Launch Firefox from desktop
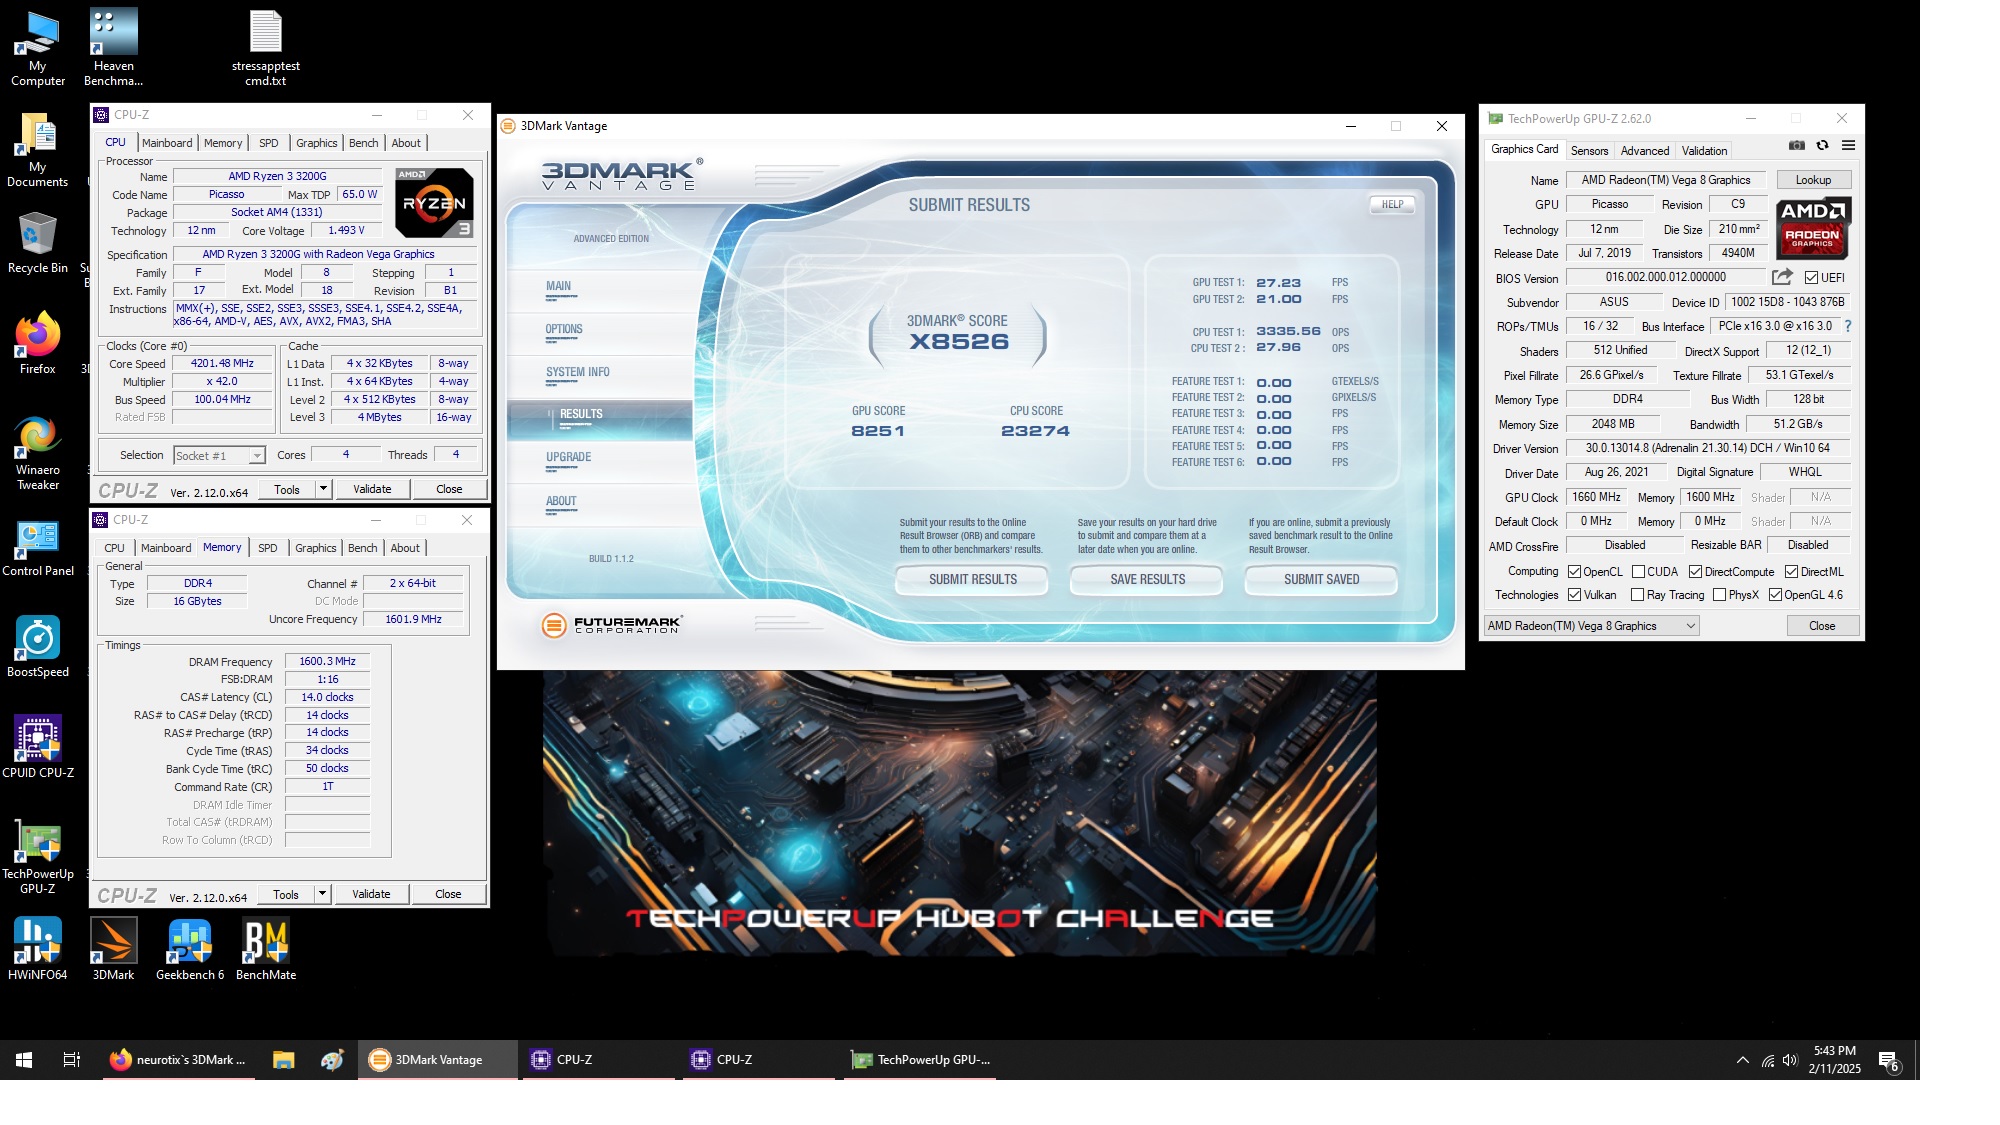The height and width of the screenshot is (1125, 2000). pos(38,343)
